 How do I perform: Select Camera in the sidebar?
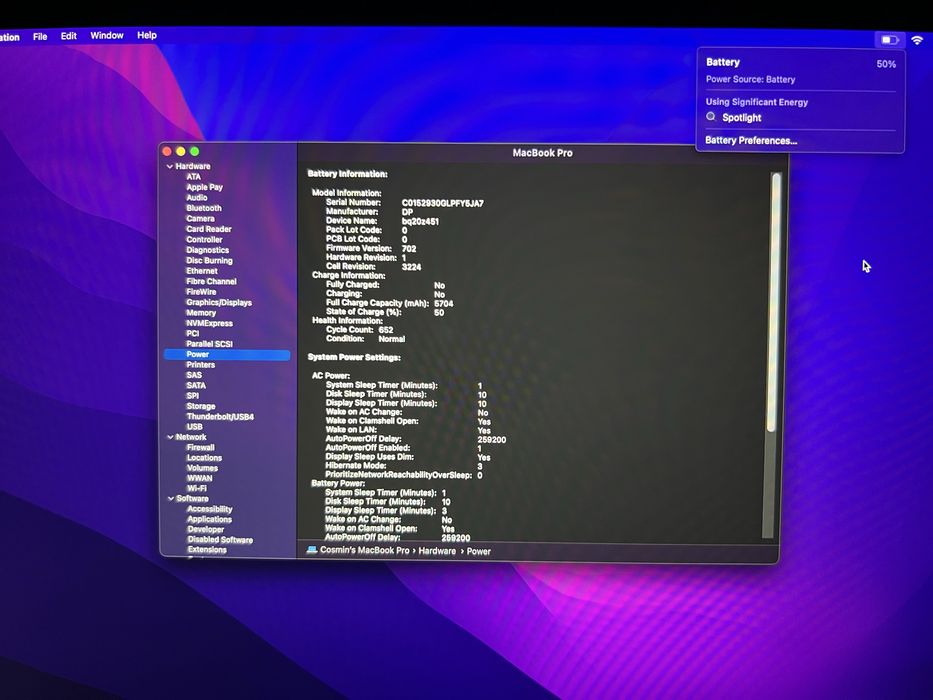200,218
